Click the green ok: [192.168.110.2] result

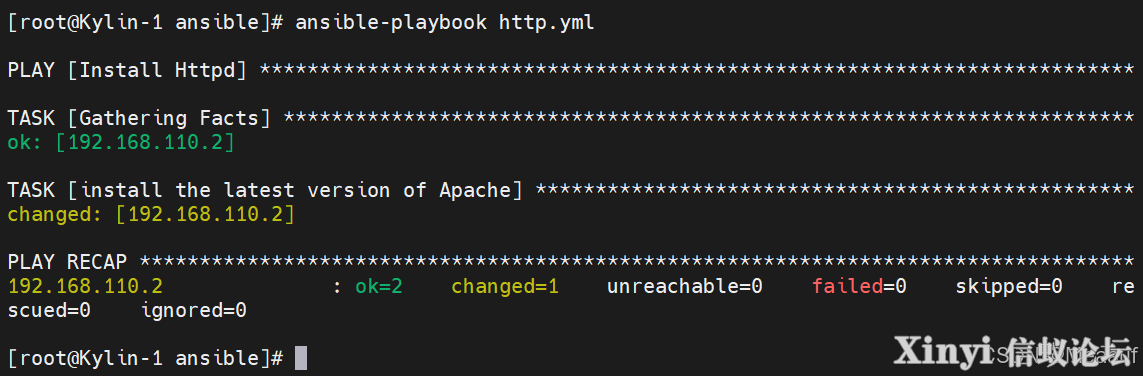(121, 142)
